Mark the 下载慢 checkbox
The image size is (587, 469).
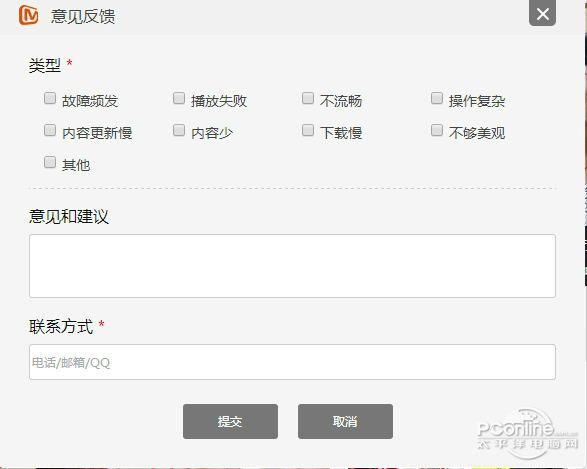coord(308,130)
